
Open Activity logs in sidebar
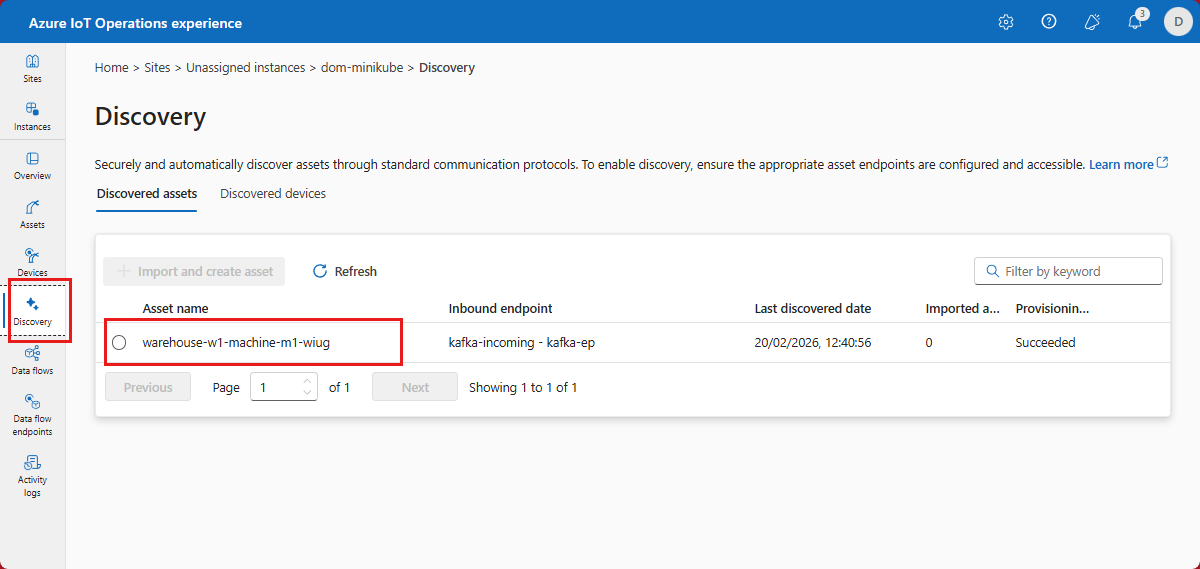[32, 476]
